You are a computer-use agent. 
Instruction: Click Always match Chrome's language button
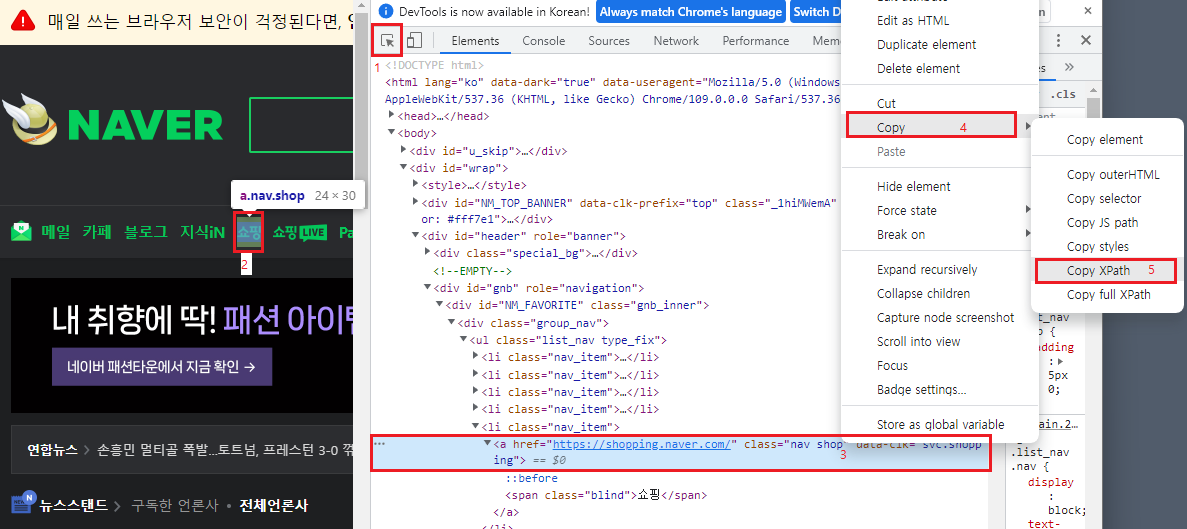point(691,12)
